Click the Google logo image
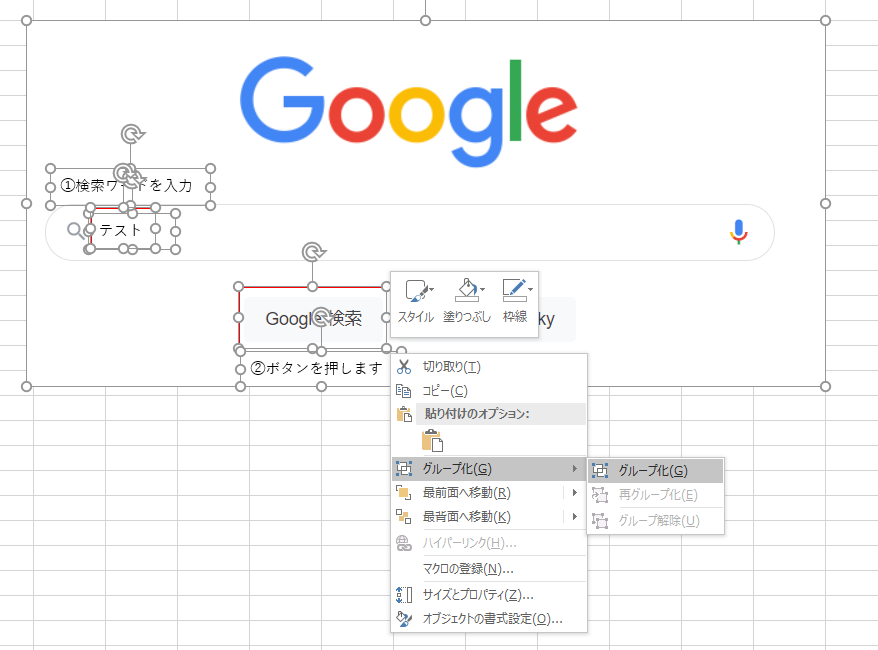The image size is (878, 650). tap(409, 110)
